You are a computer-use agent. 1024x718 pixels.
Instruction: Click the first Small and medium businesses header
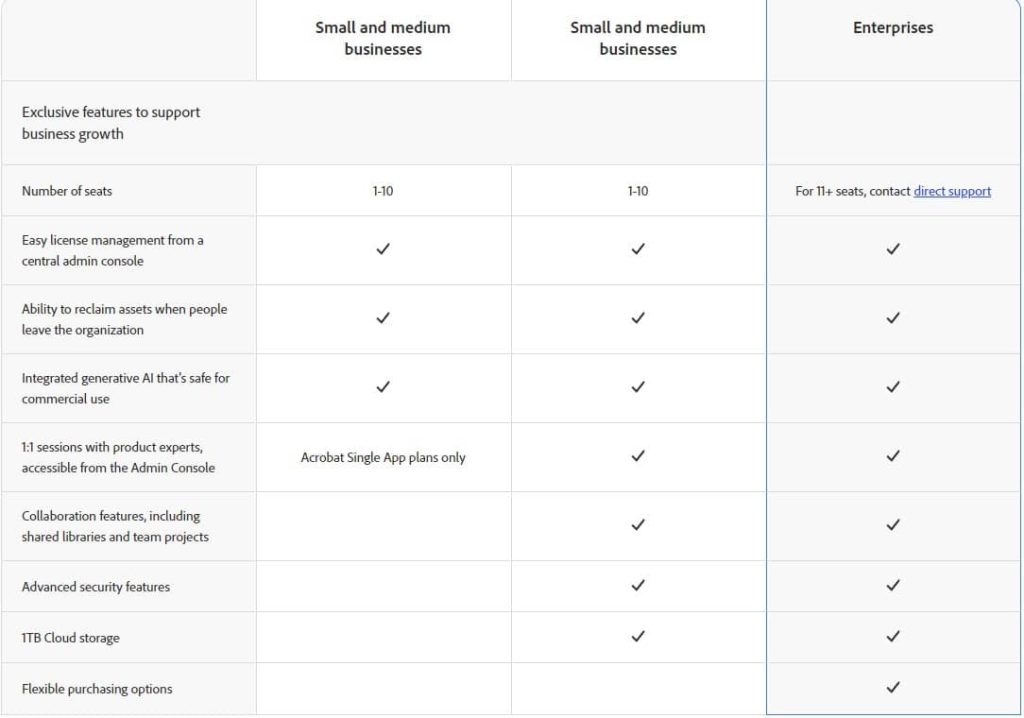pyautogui.click(x=383, y=38)
